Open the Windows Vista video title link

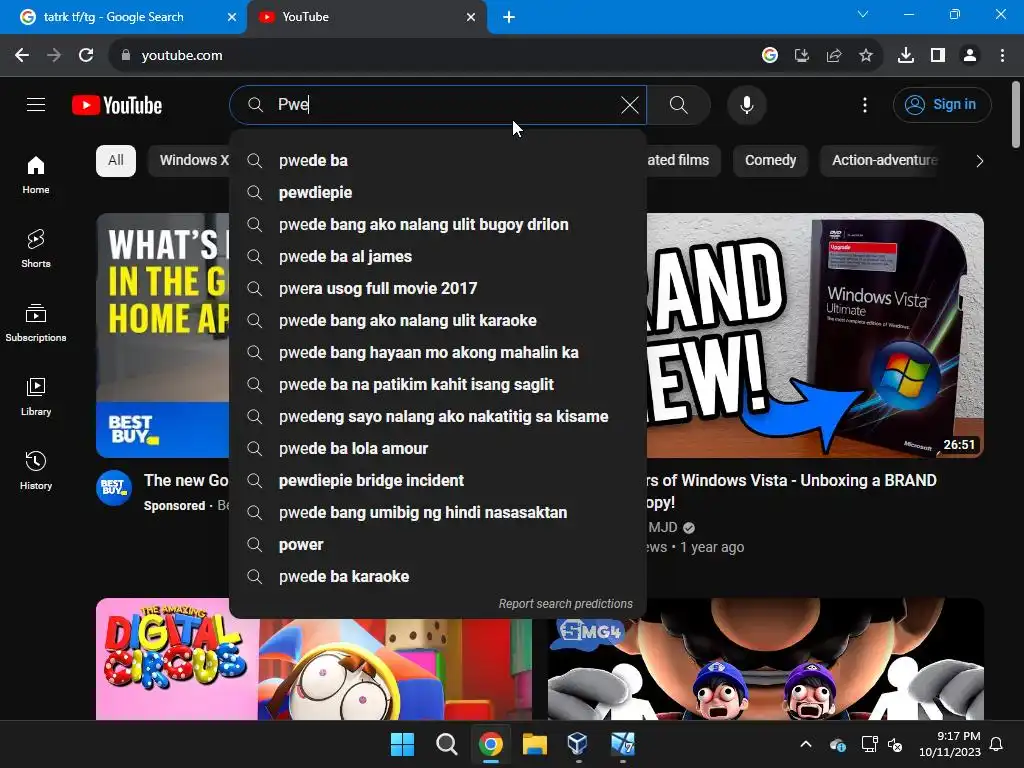tap(792, 491)
